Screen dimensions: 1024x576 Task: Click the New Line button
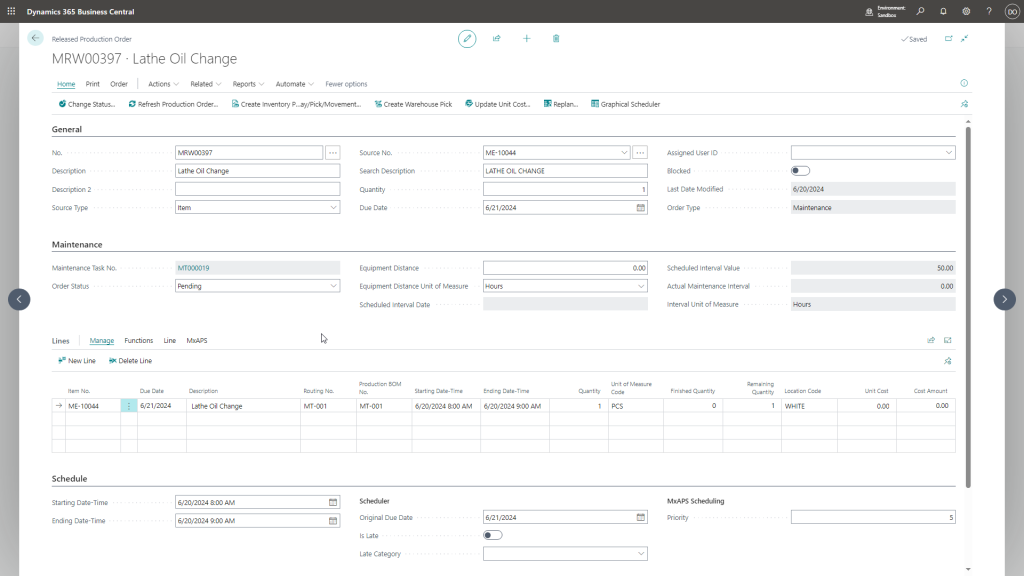coord(77,360)
